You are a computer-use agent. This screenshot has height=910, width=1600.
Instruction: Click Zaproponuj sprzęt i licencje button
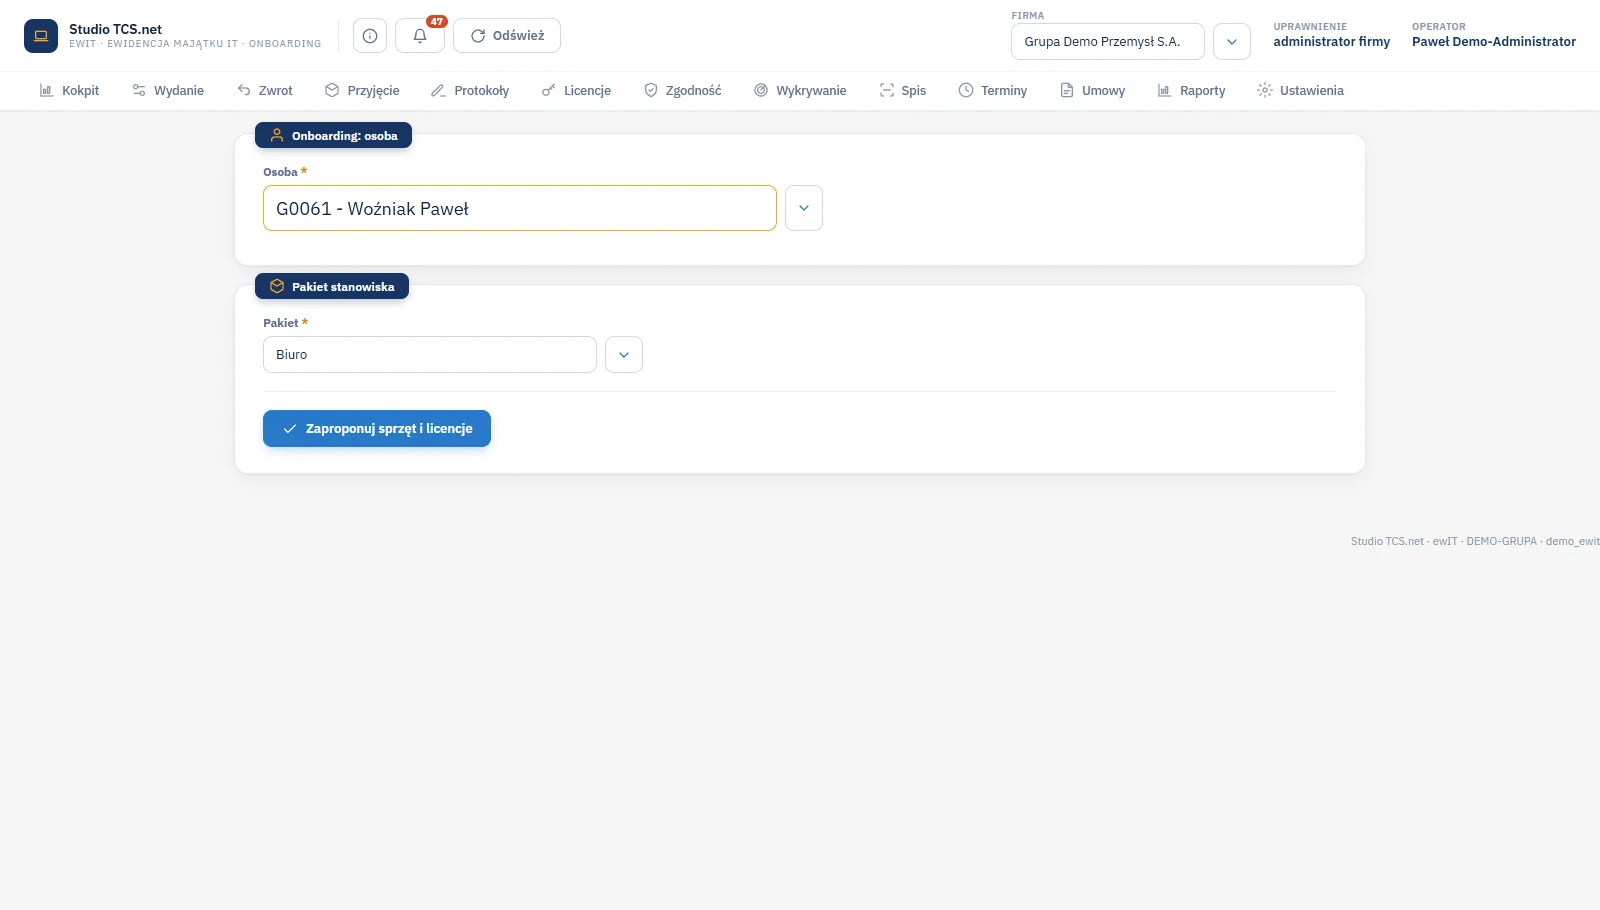point(377,428)
